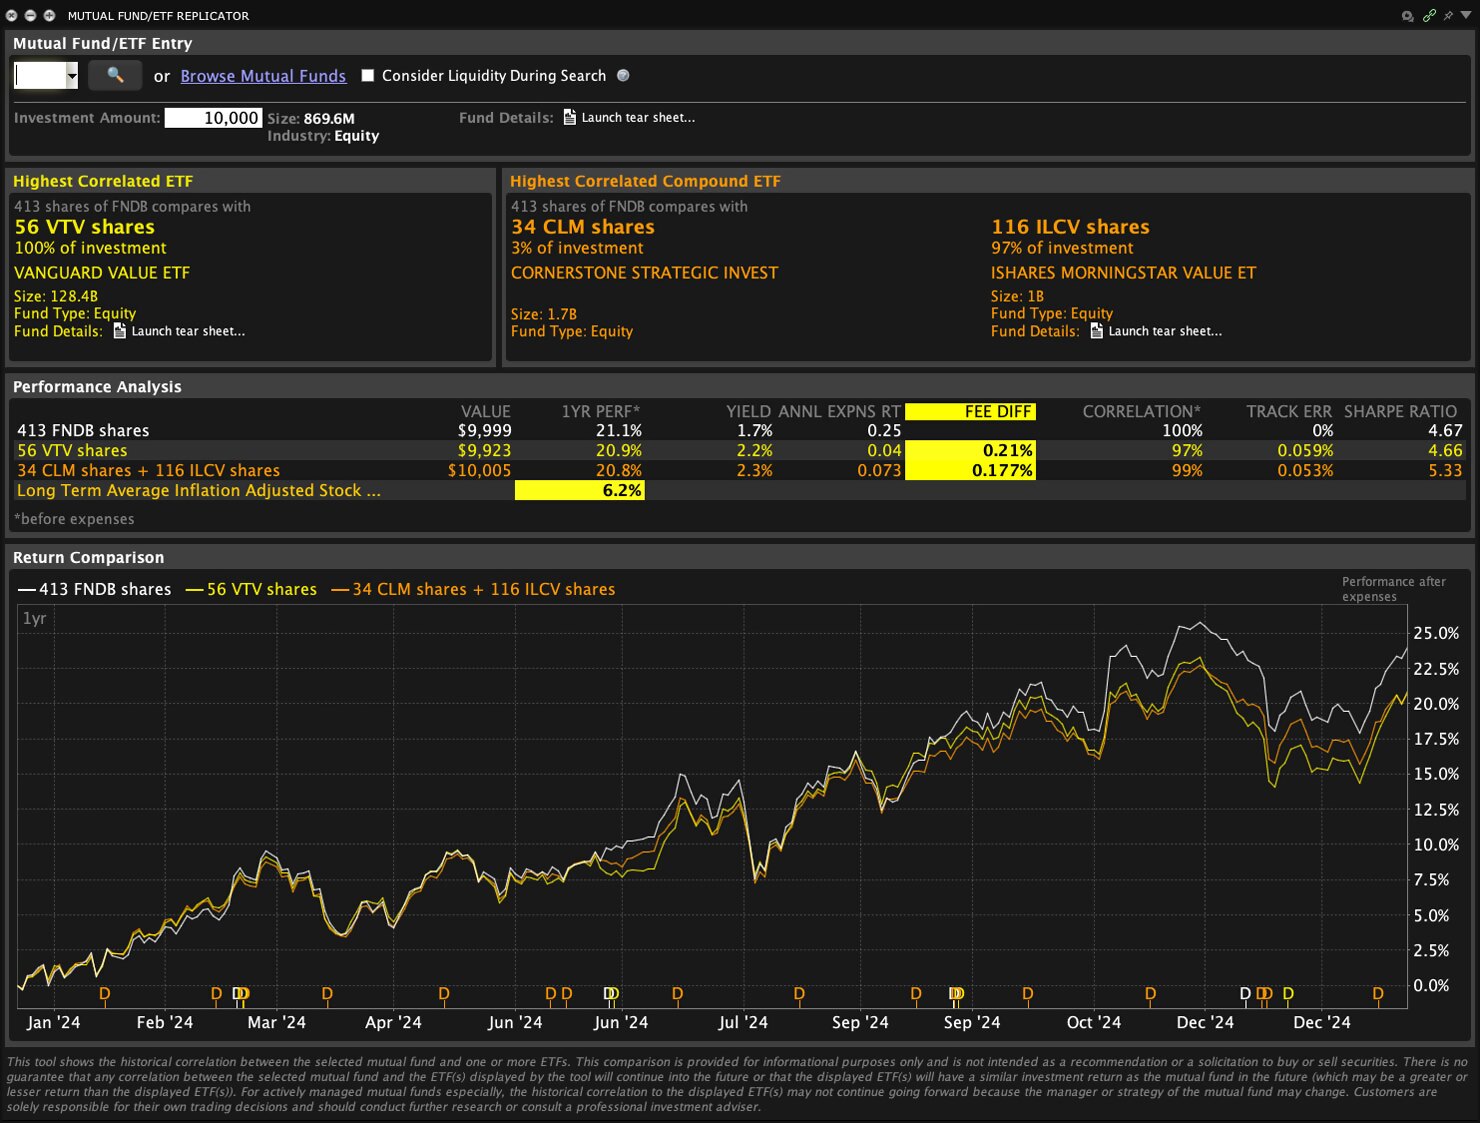Click the pin icon in the title bar
Viewport: 1480px width, 1123px height.
coord(1448,15)
